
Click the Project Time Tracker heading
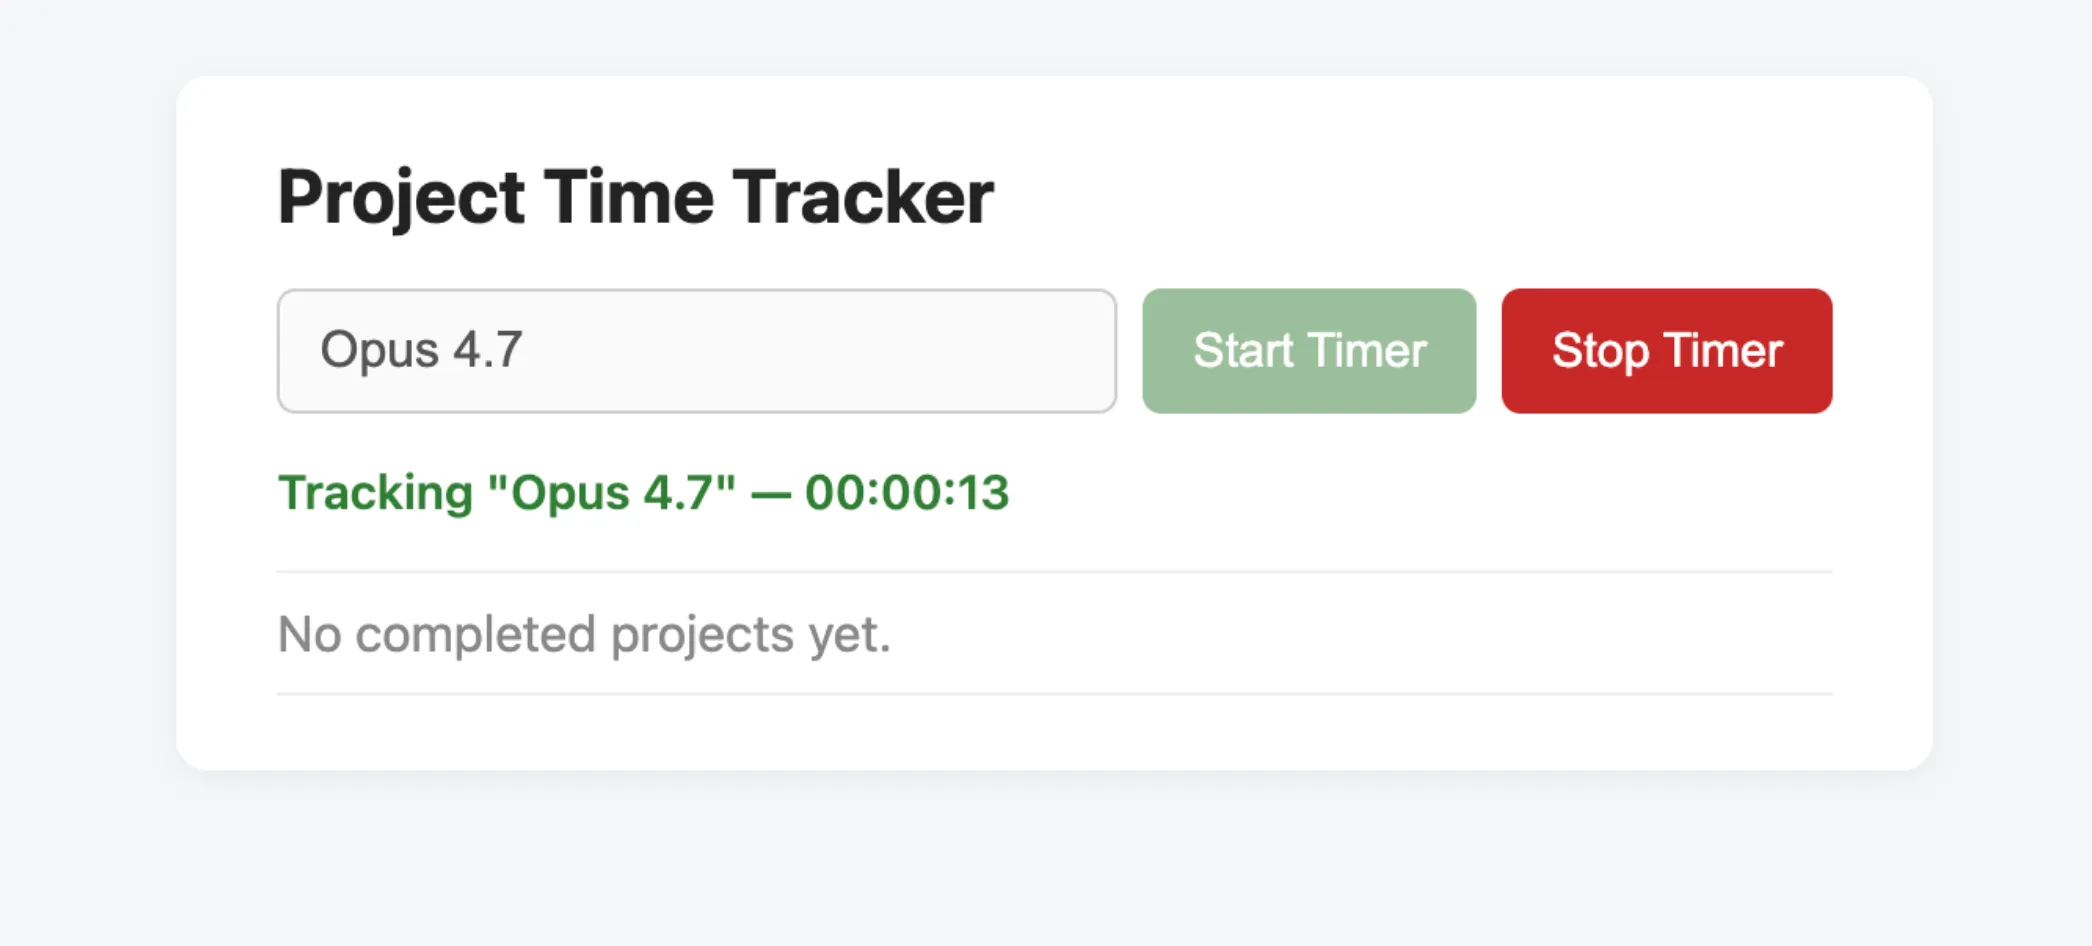click(635, 197)
